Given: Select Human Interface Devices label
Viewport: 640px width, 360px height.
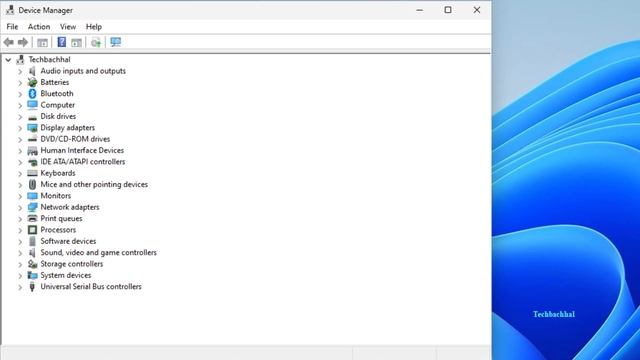Looking at the screenshot, I should coord(82,151).
